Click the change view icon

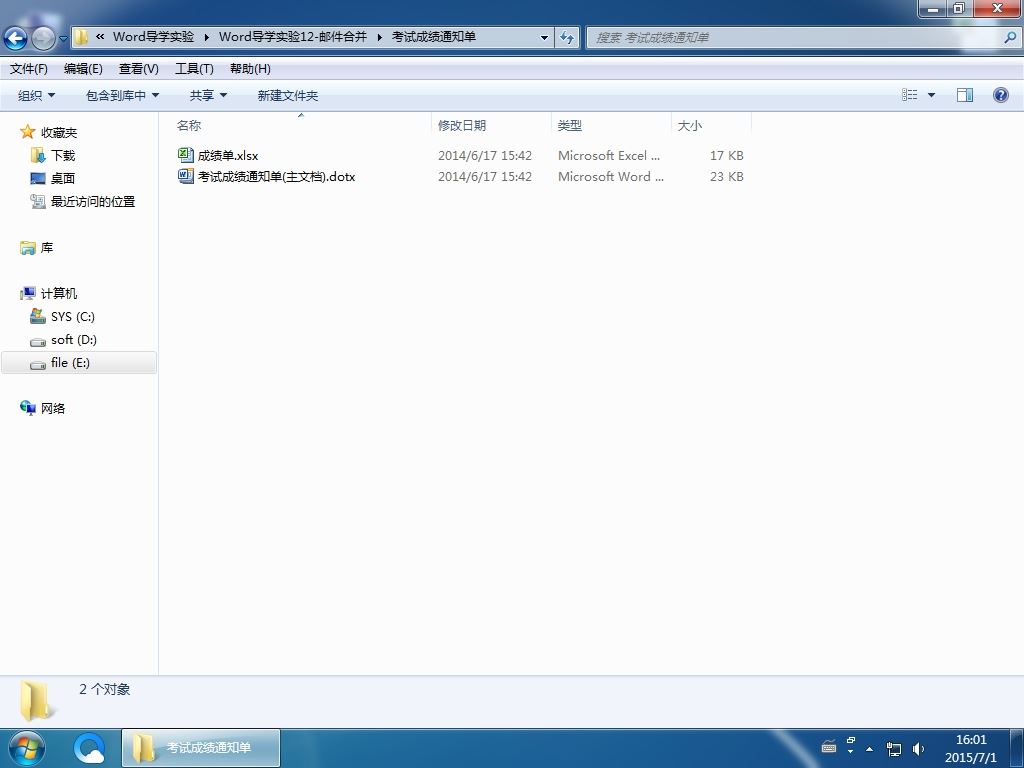910,95
